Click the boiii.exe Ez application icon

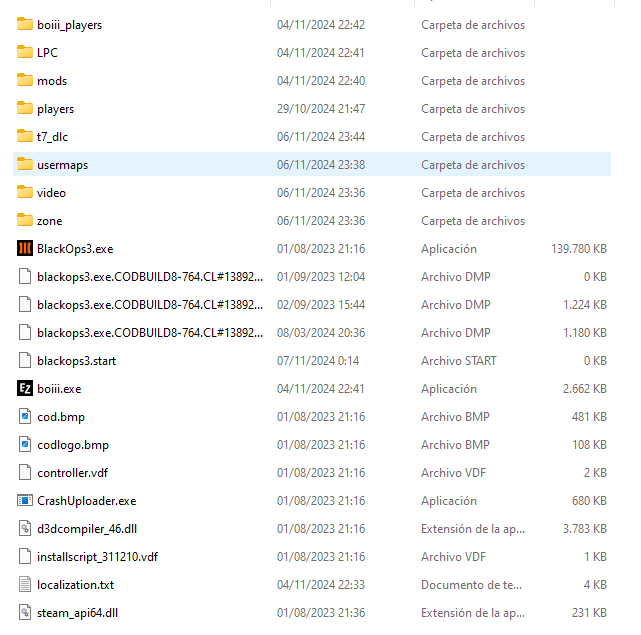coord(25,388)
